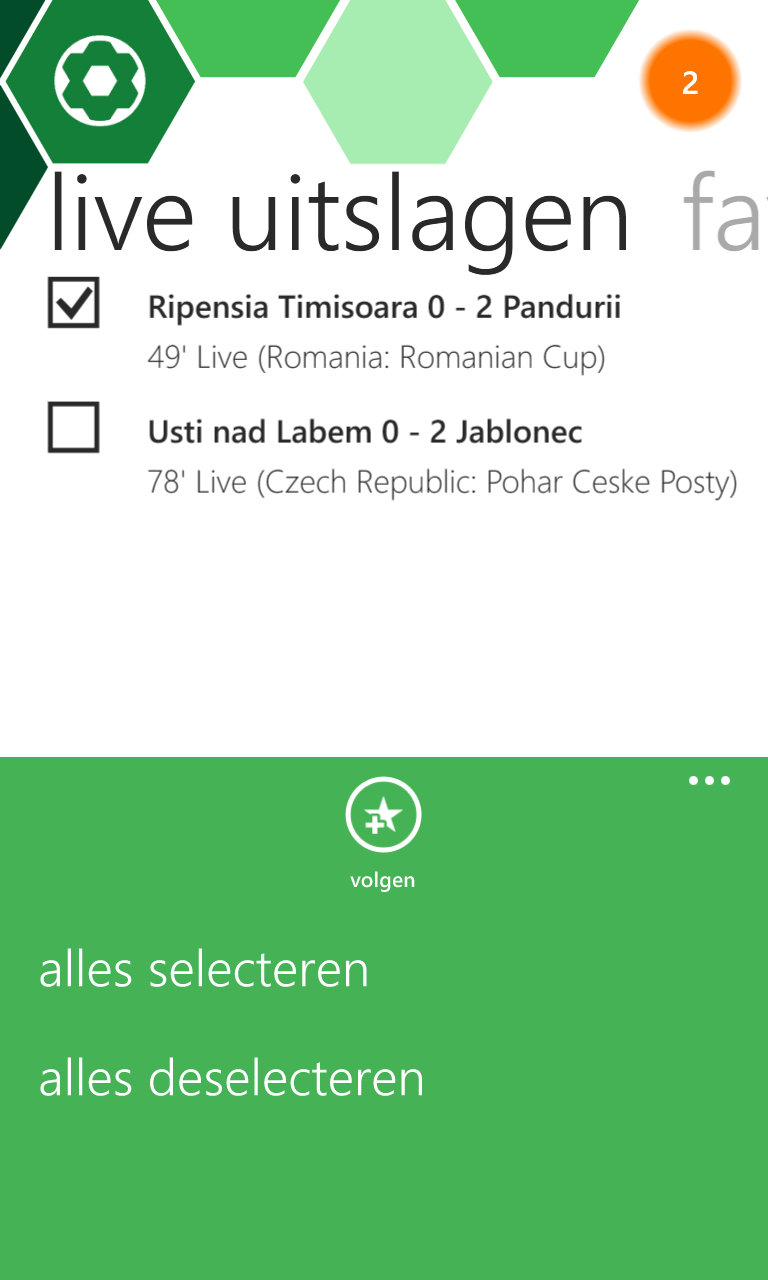Open Ripensia Timisoara 0 - 2 Pandurii match
768x1280 pixels.
click(384, 307)
